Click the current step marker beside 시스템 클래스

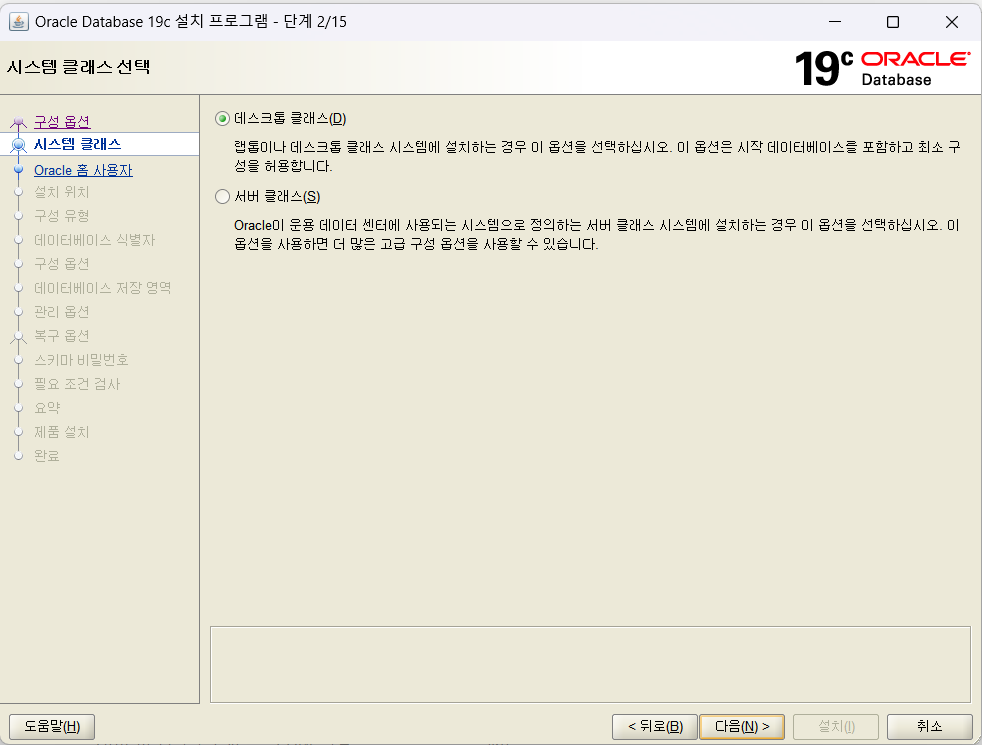(19, 145)
